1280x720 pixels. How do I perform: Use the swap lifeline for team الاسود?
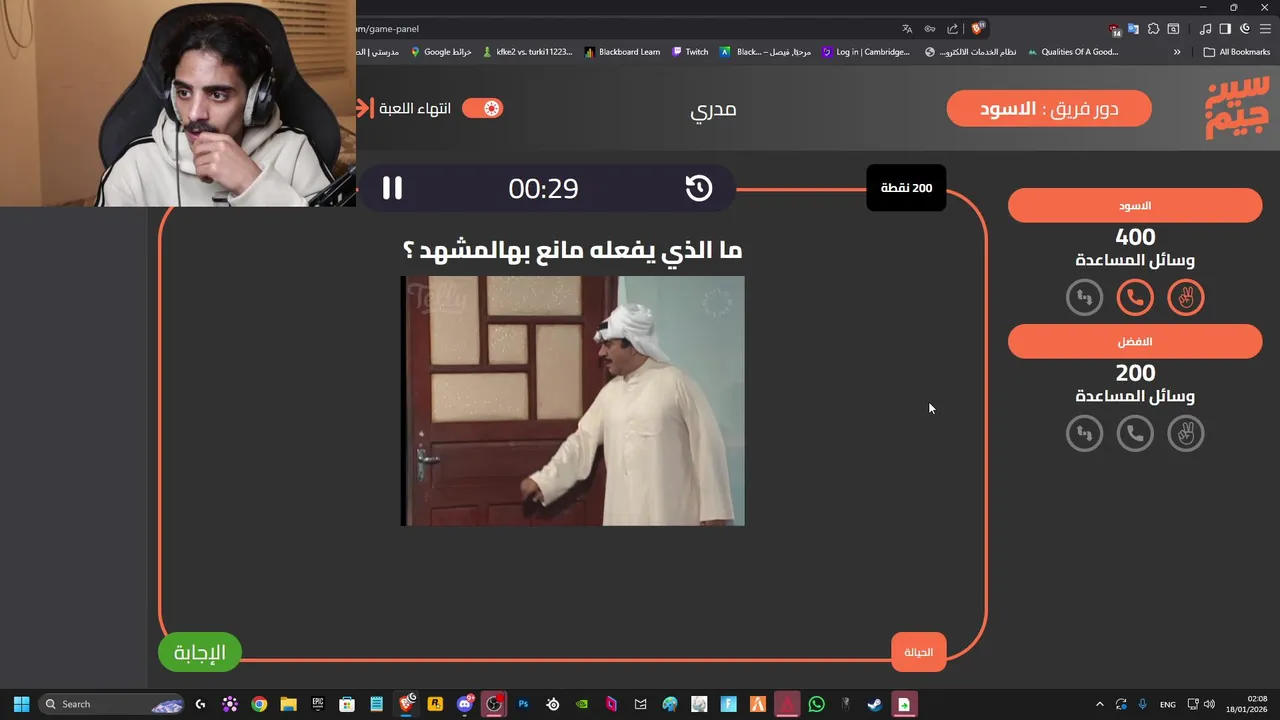pos(1084,297)
